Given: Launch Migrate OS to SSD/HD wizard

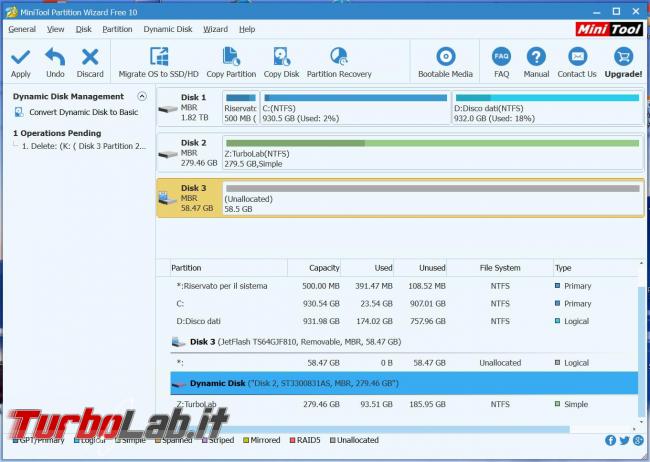Looking at the screenshot, I should (x=158, y=63).
